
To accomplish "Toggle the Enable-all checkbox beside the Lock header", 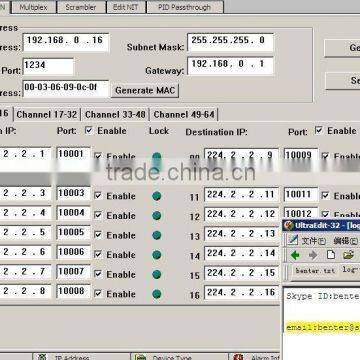I will [88, 130].
